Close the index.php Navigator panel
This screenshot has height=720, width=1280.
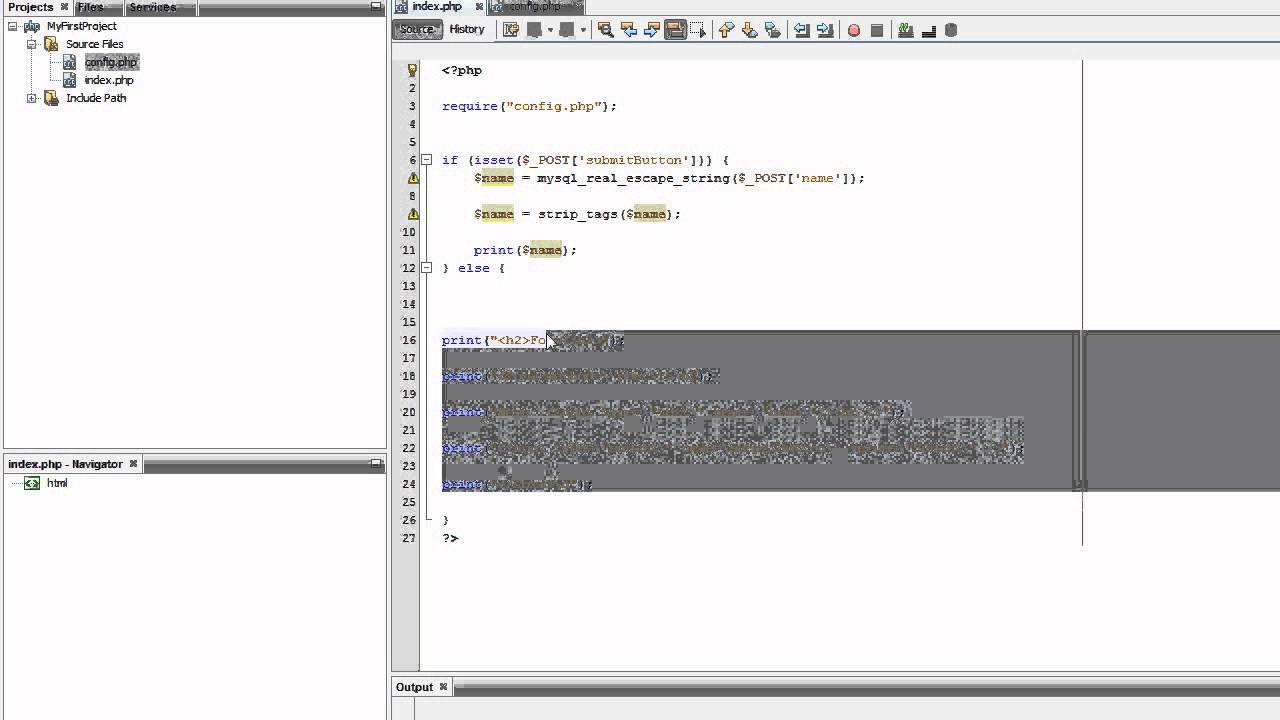(x=133, y=464)
